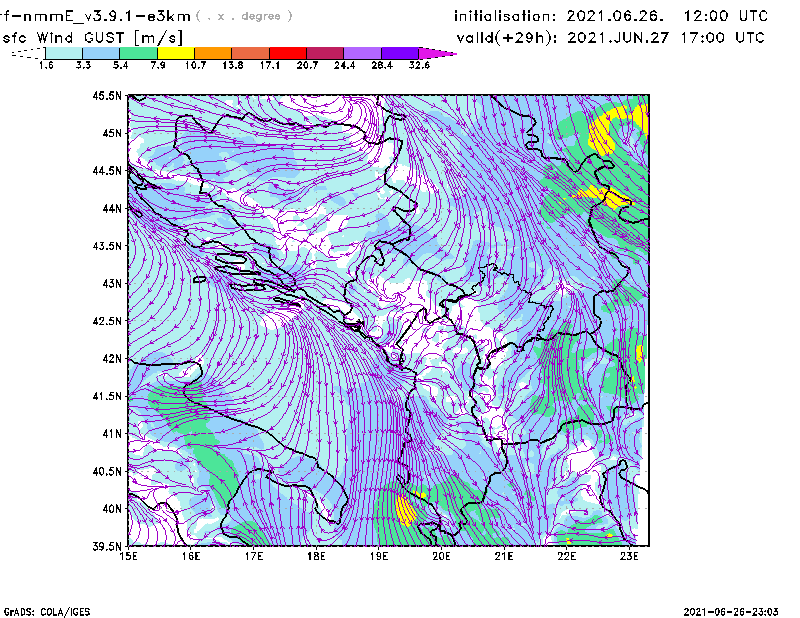Click the "42N" latitude label
The image size is (800, 618).
pos(112,359)
